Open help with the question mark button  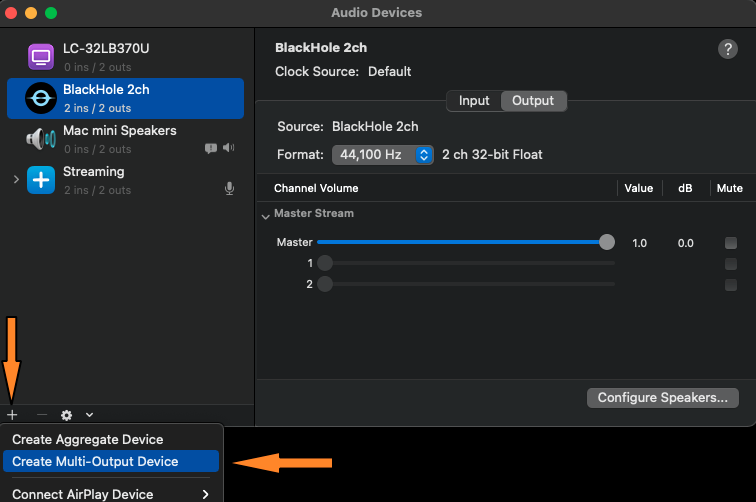[x=728, y=49]
